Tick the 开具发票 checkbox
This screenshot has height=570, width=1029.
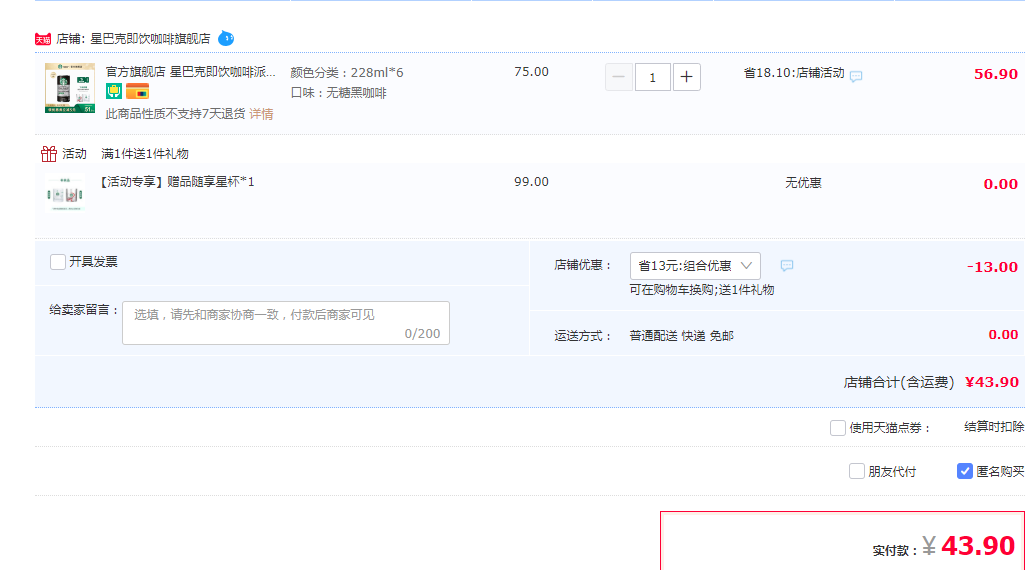coord(58,262)
